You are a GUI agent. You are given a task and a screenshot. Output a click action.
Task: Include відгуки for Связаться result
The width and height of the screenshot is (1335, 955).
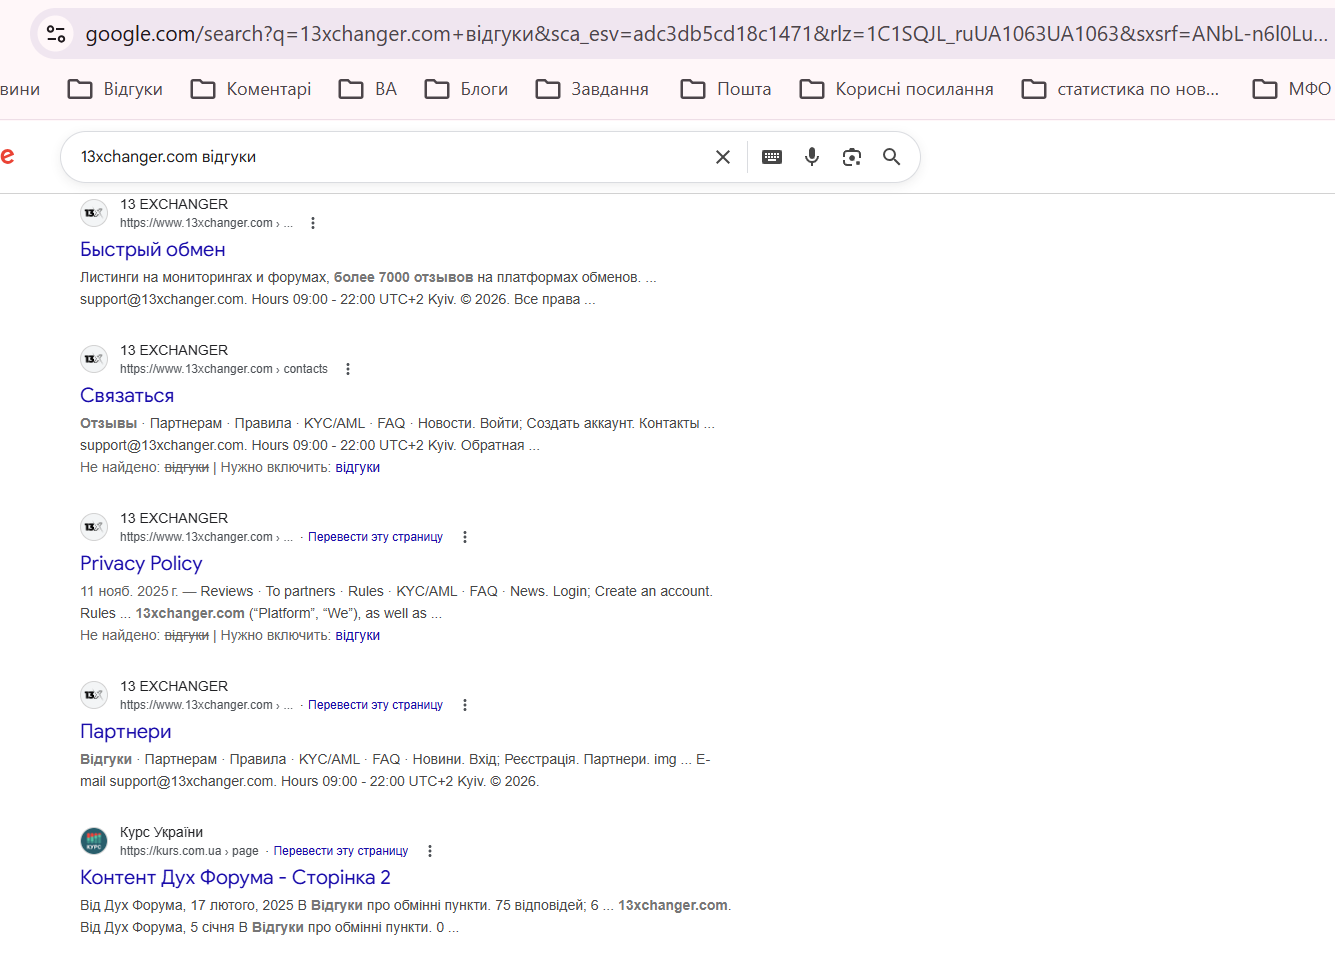[358, 467]
